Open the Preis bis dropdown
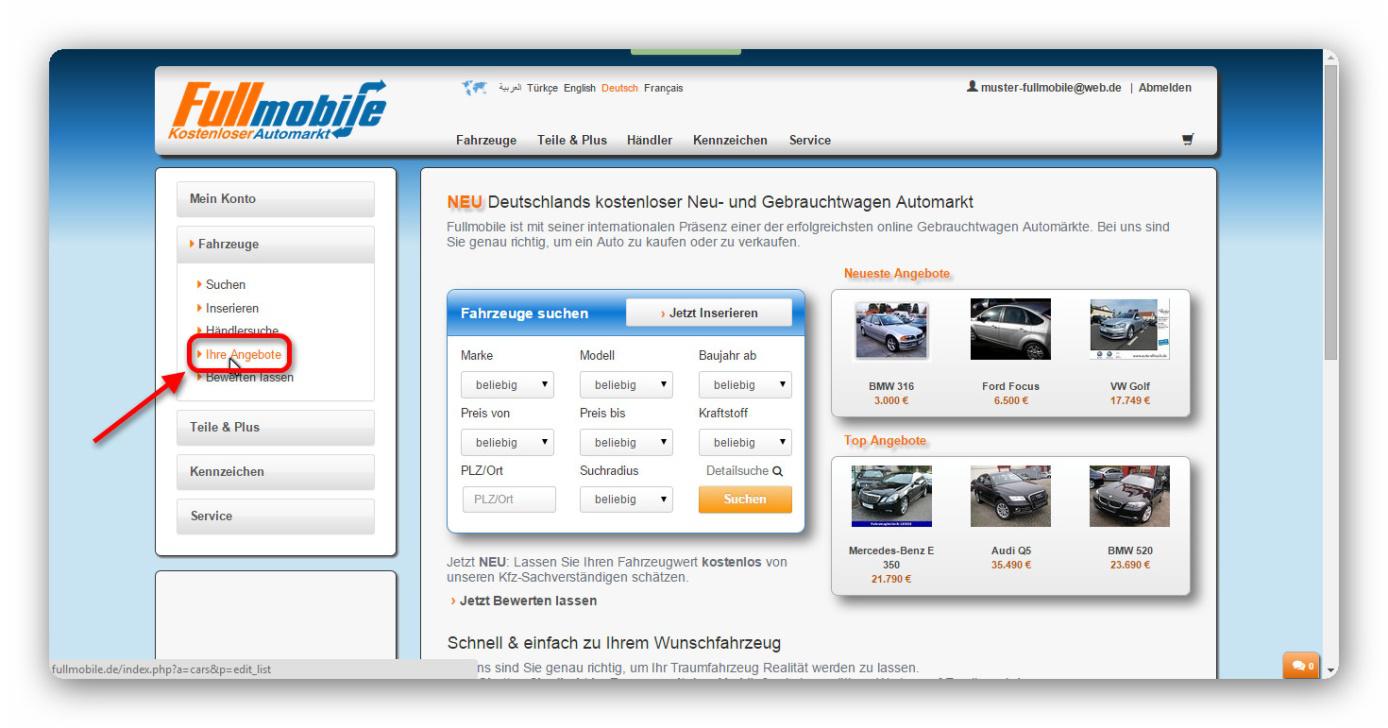This screenshot has width=1388, height=728. click(x=626, y=441)
